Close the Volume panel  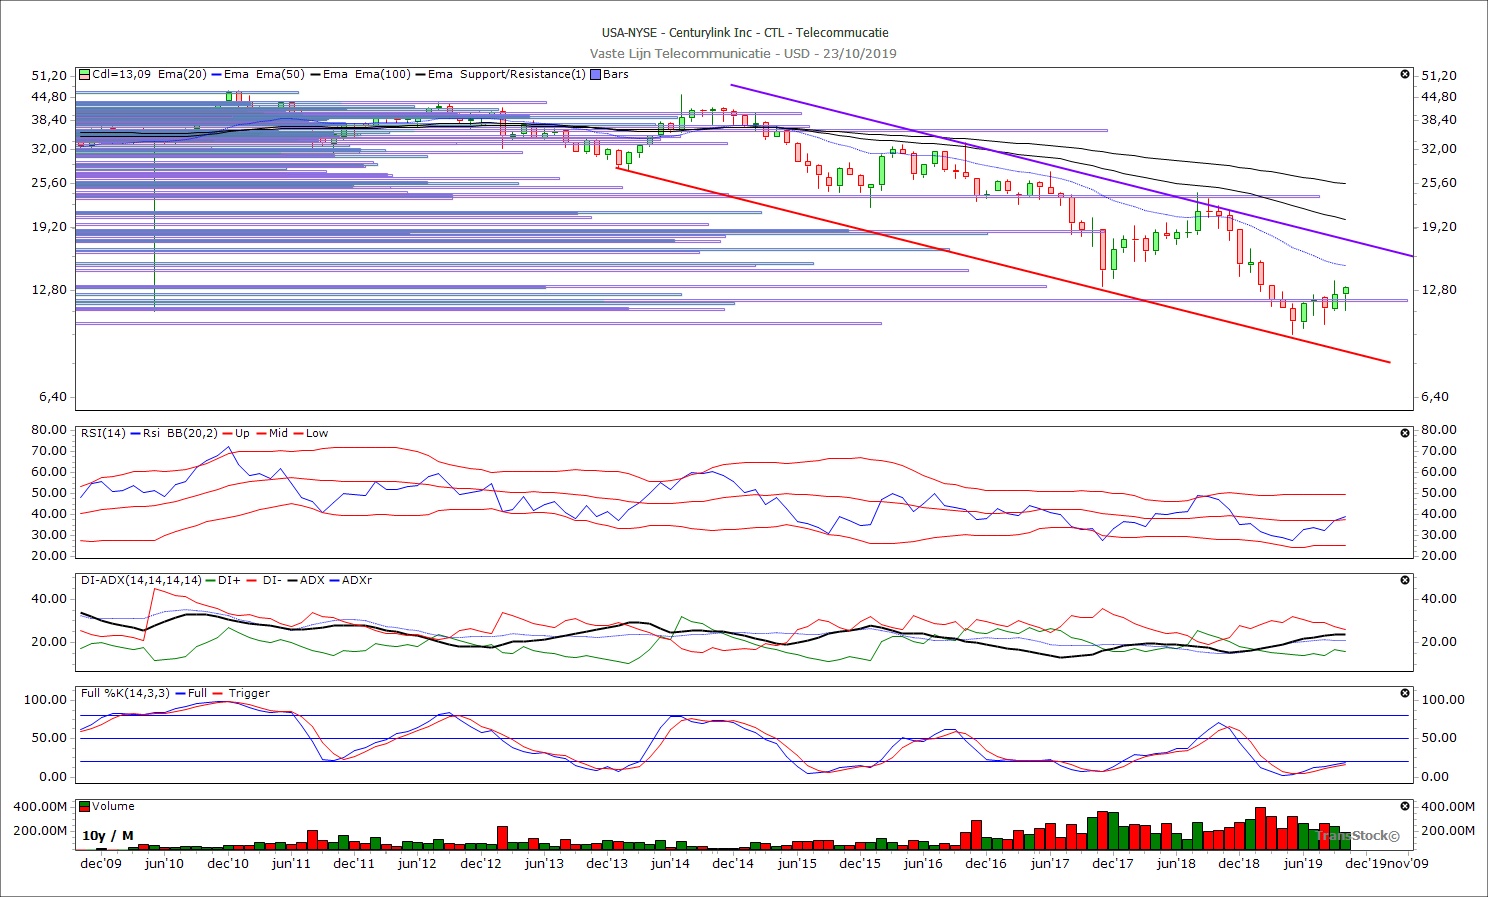click(1405, 807)
